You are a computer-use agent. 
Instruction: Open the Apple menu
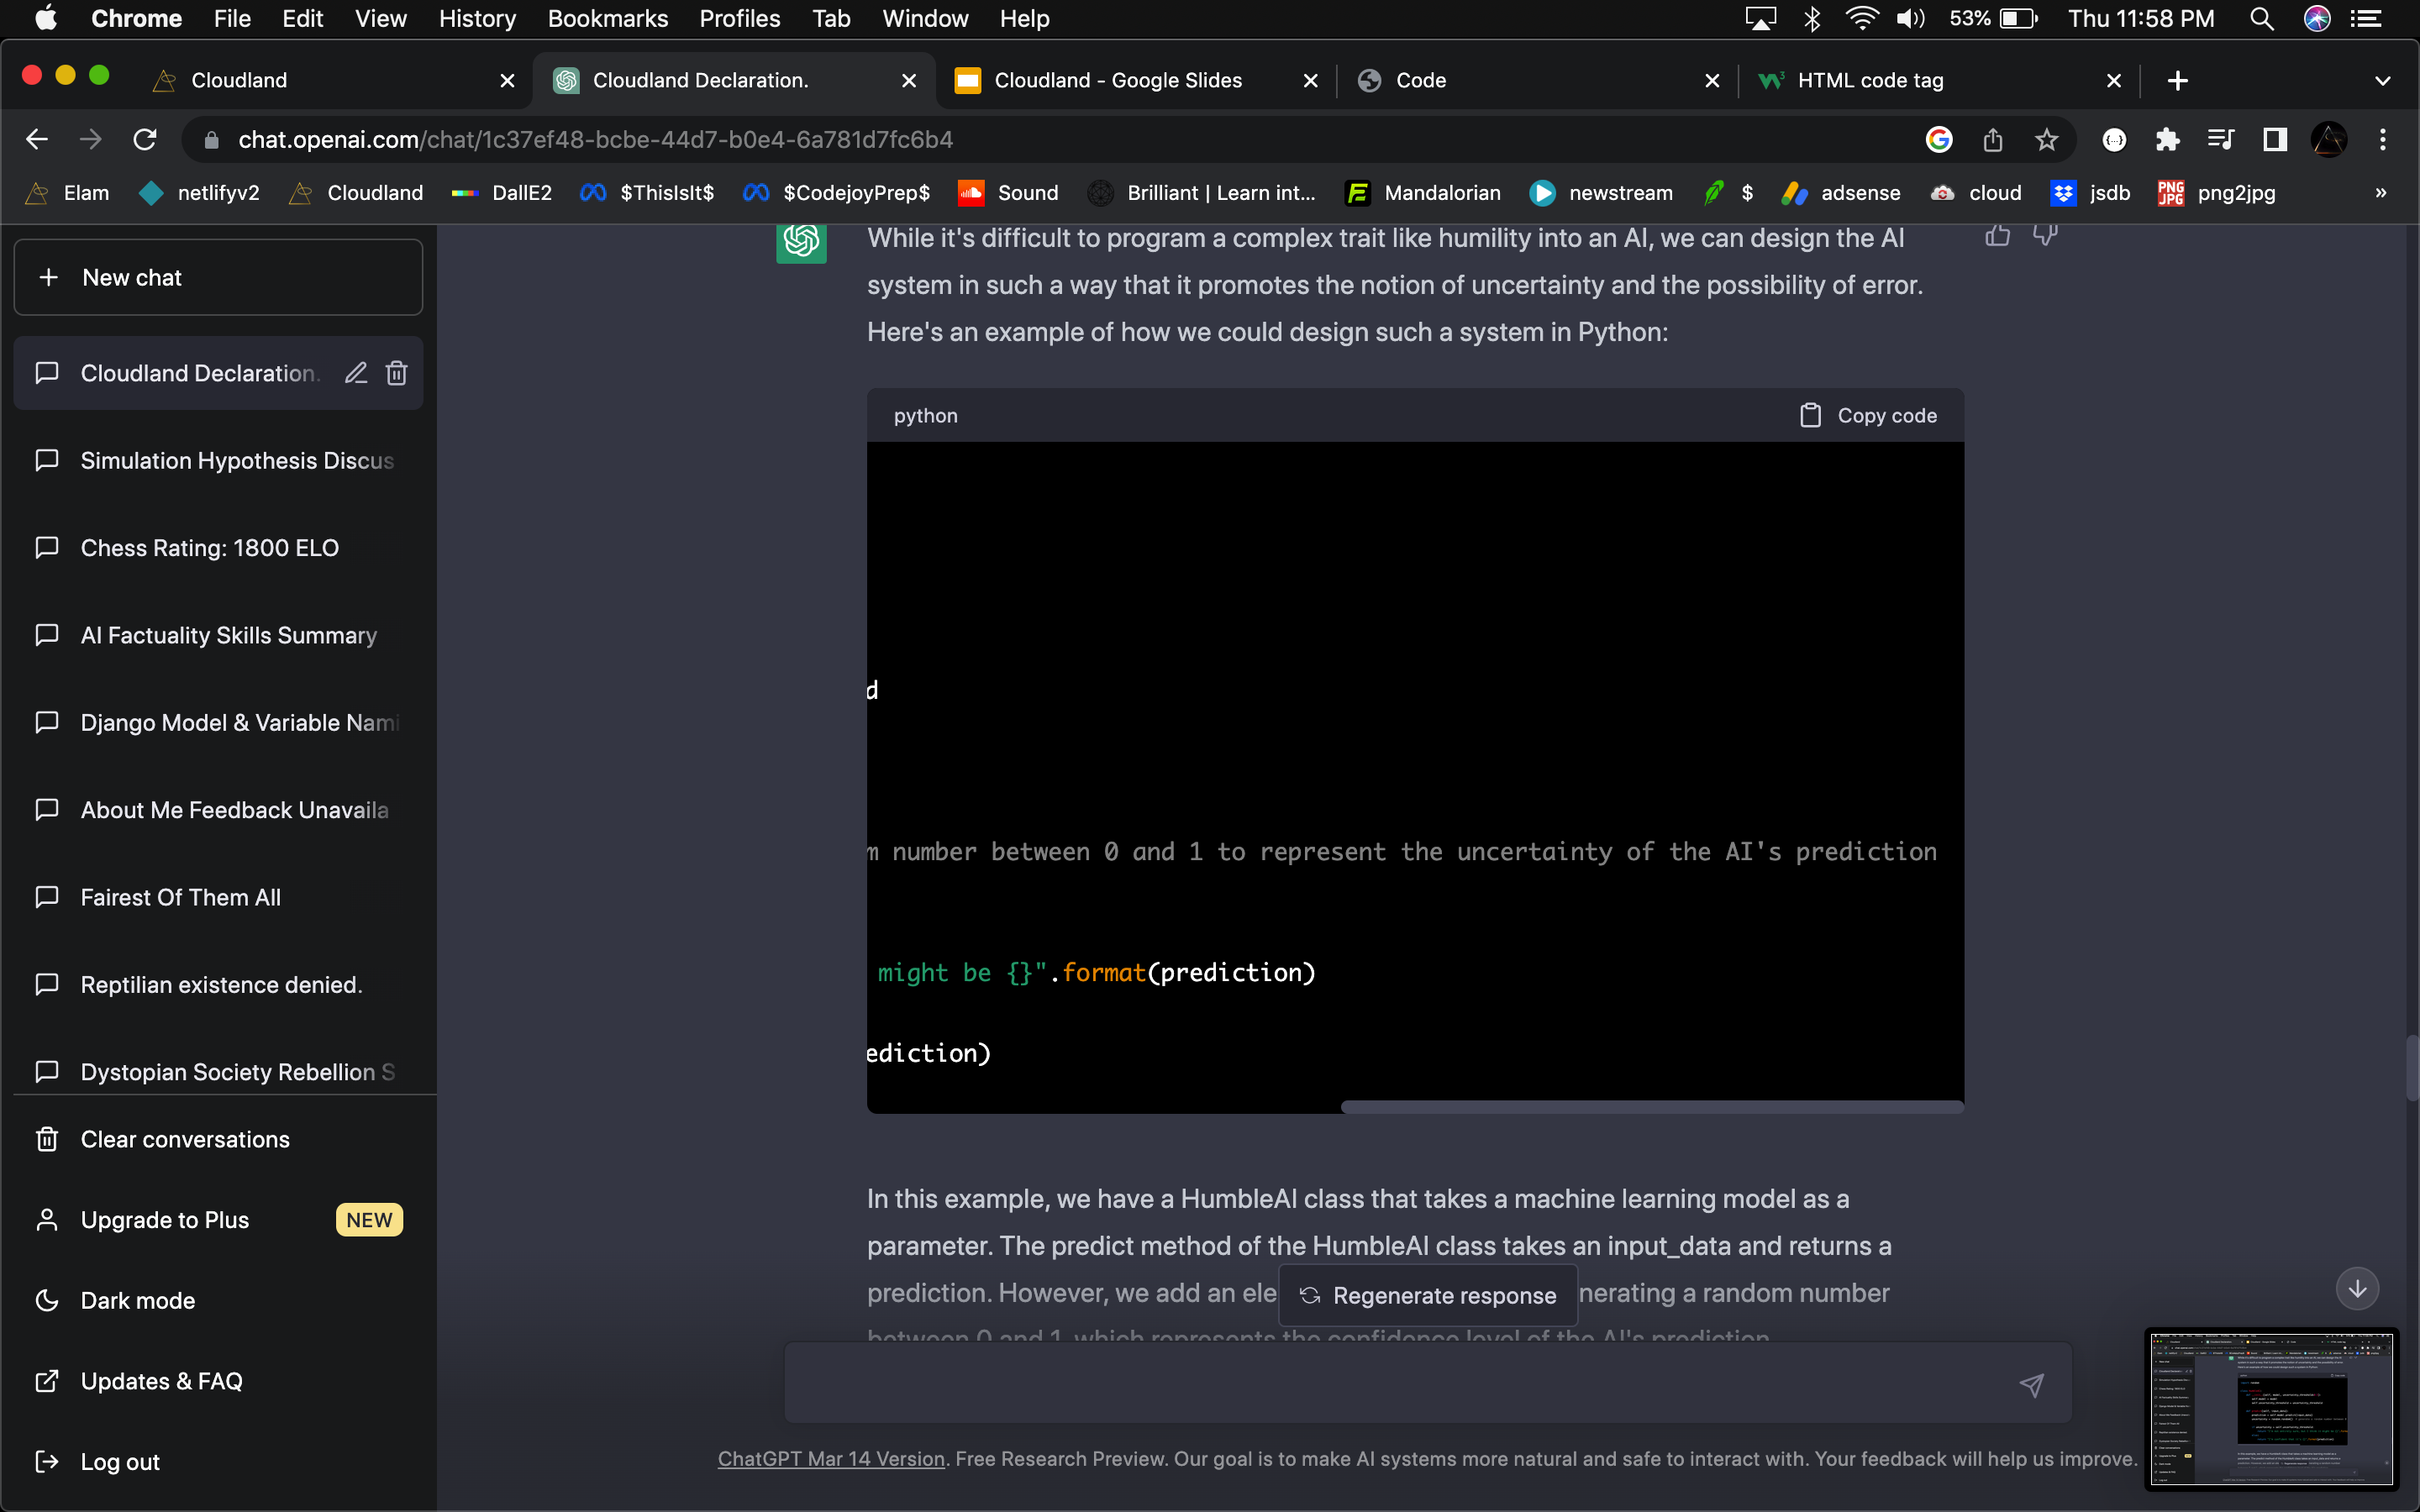tap(45, 19)
